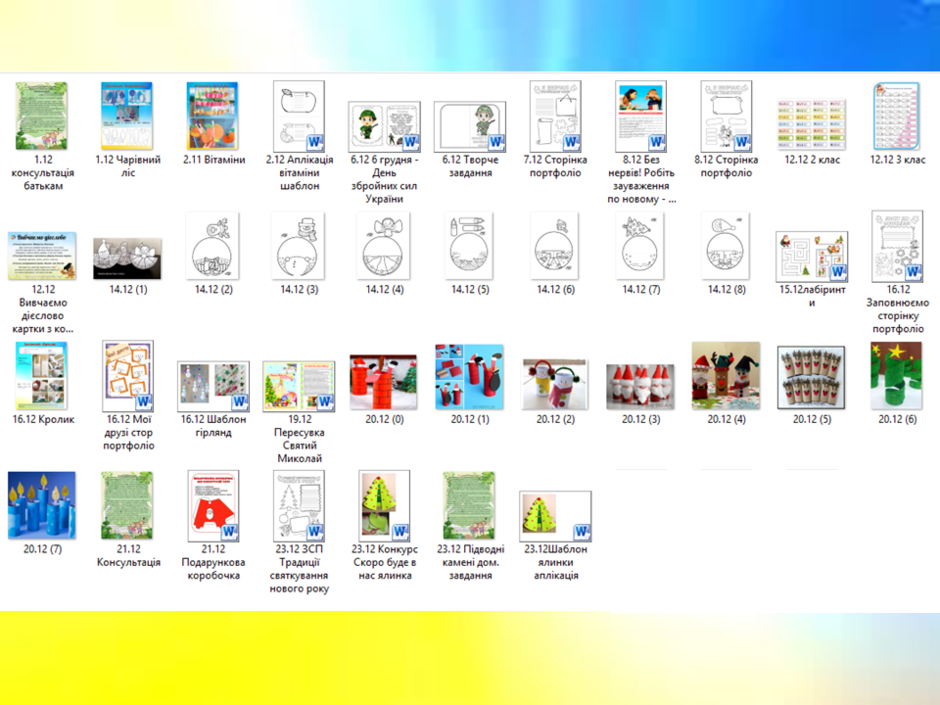Viewport: 940px width, 705px height.
Task: Open the file '1.12 консультація батькам'
Action: coord(42,116)
